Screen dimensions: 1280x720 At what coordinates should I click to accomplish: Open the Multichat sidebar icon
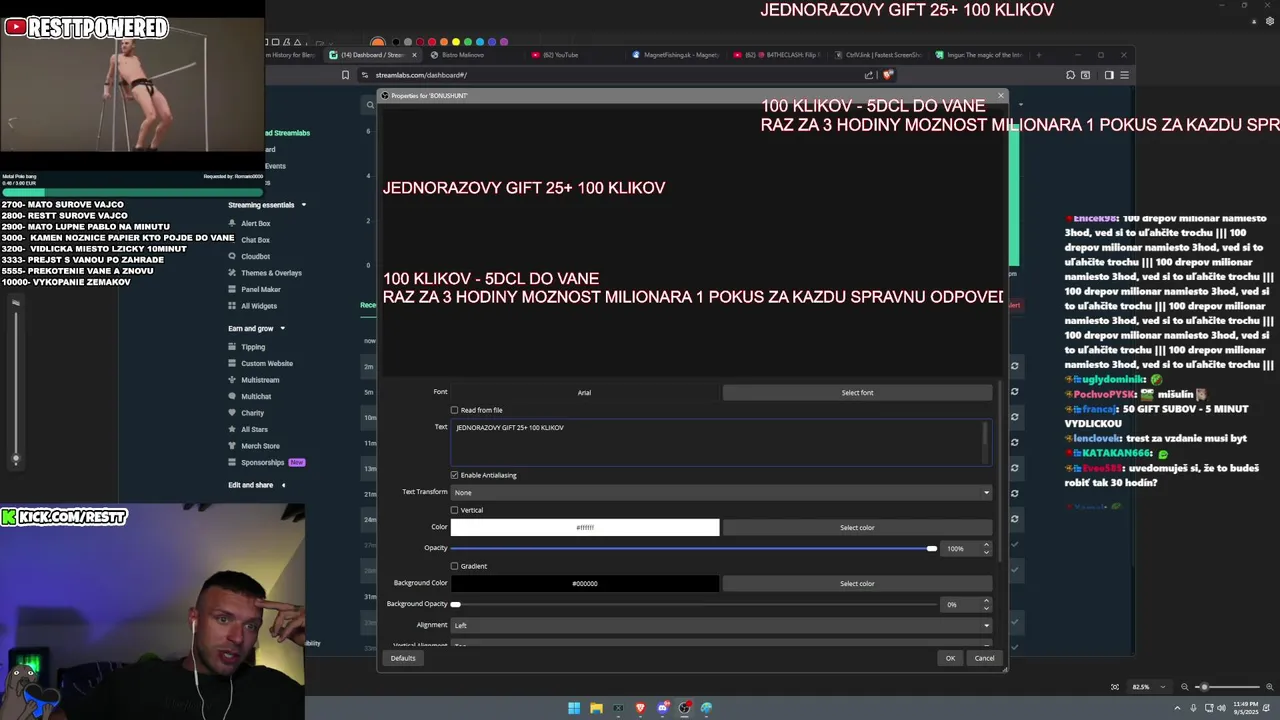point(232,396)
